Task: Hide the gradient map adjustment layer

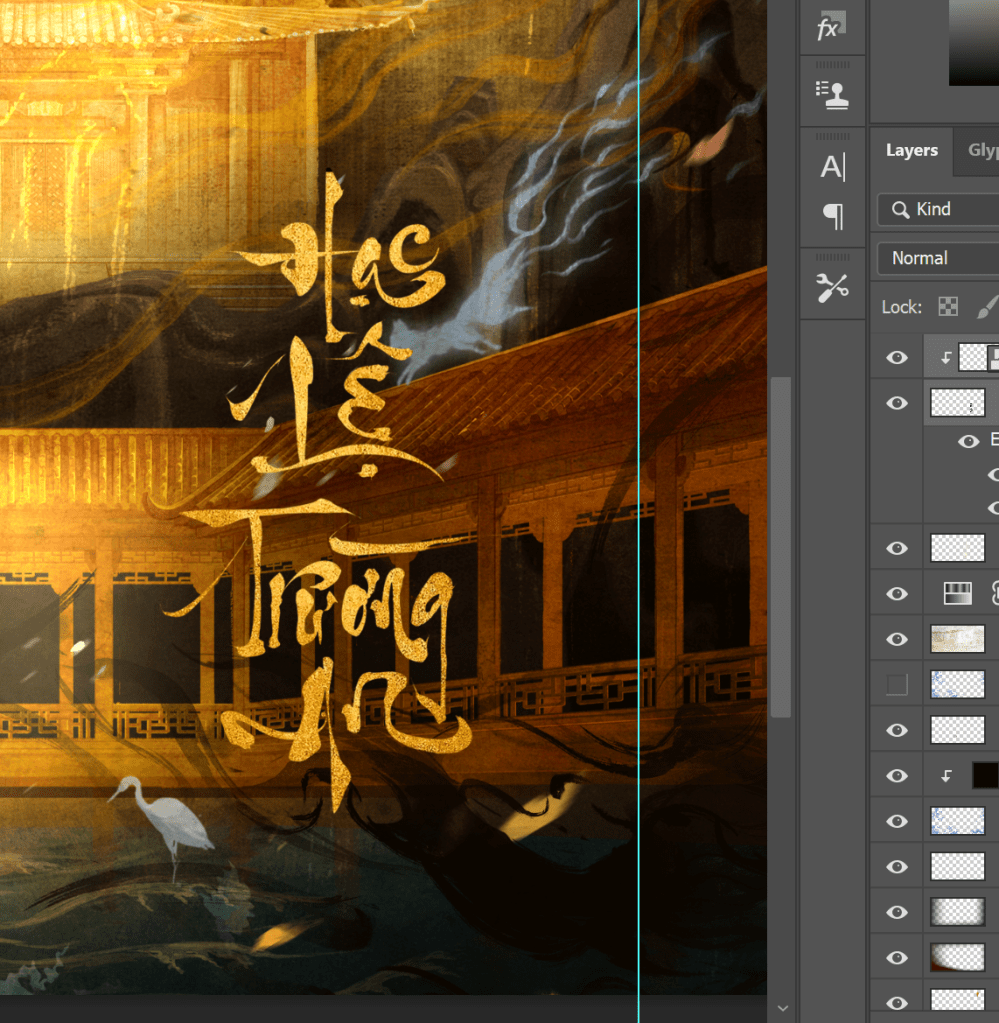Action: point(897,594)
